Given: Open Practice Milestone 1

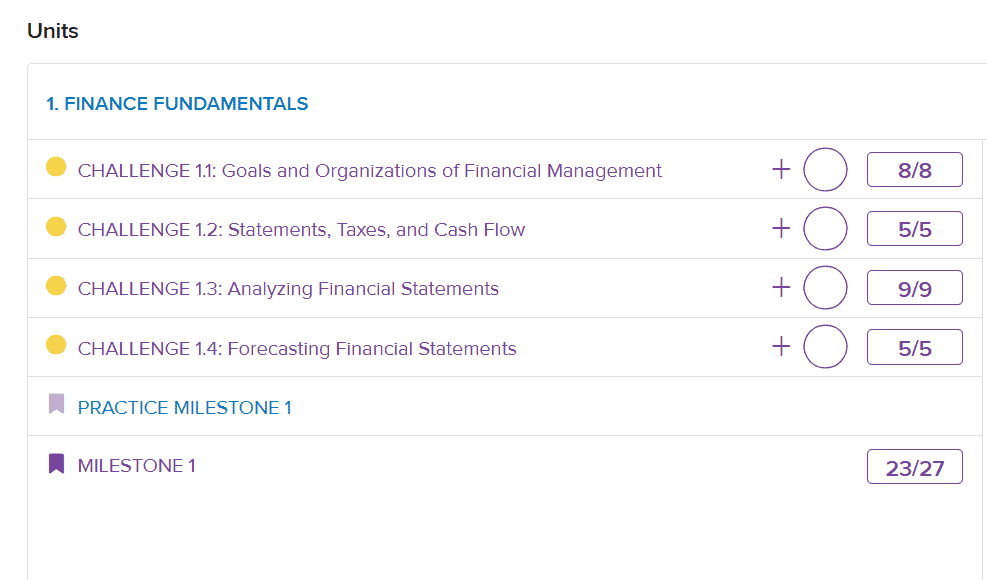Looking at the screenshot, I should (184, 407).
